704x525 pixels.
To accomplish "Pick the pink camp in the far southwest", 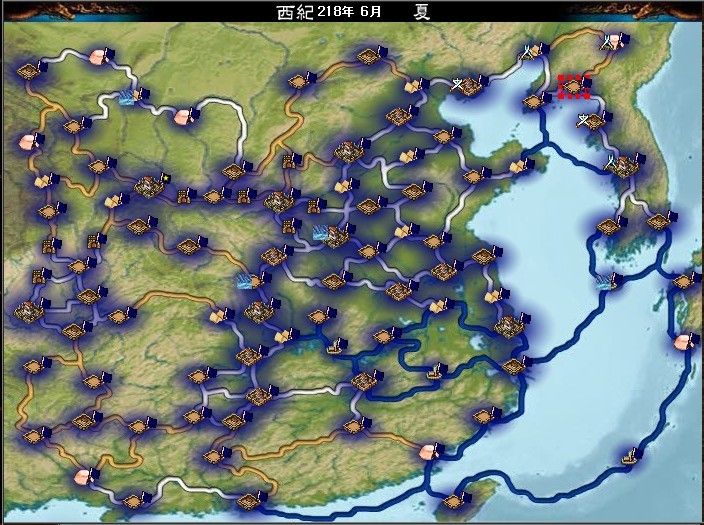I will [83, 476].
